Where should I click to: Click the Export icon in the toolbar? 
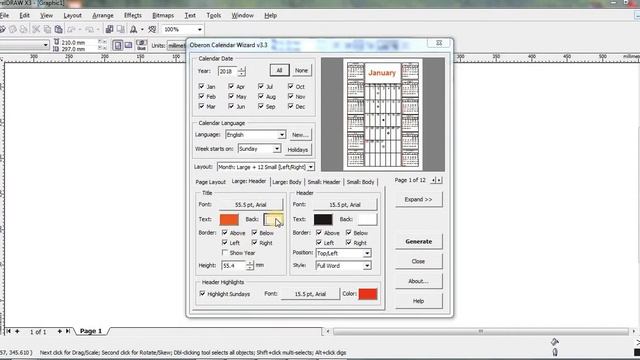121,29
